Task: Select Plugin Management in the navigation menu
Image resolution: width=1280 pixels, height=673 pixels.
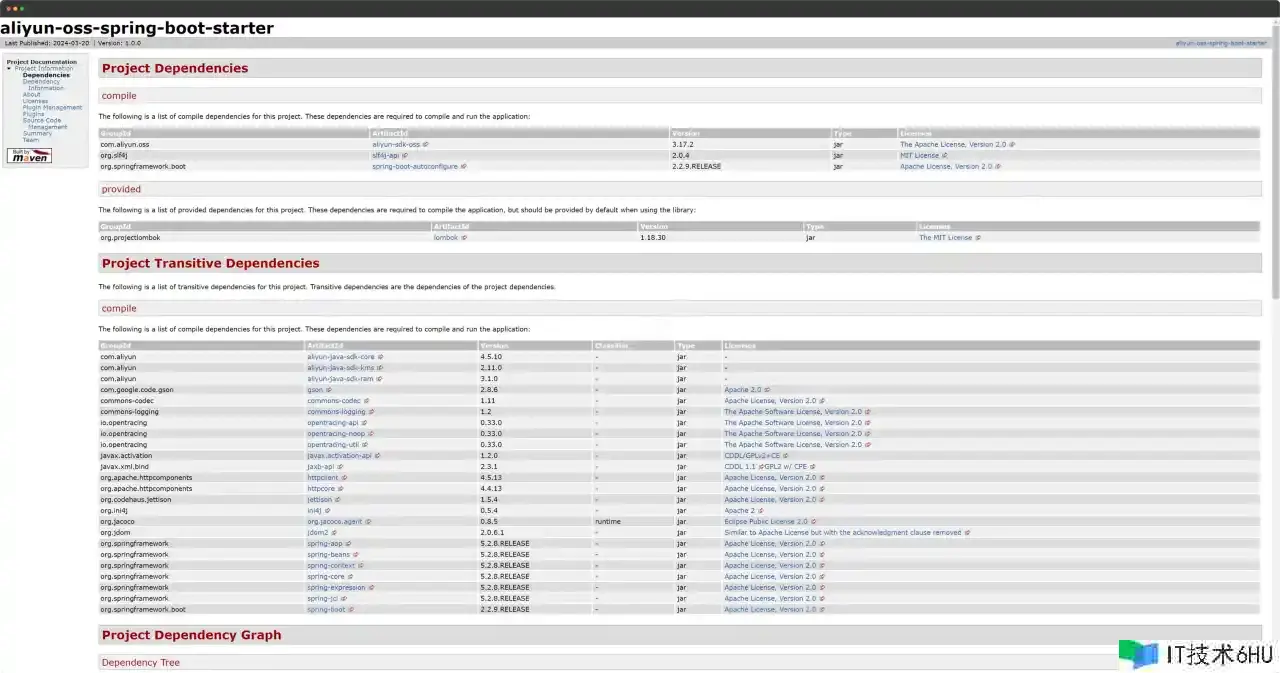Action: [53, 108]
